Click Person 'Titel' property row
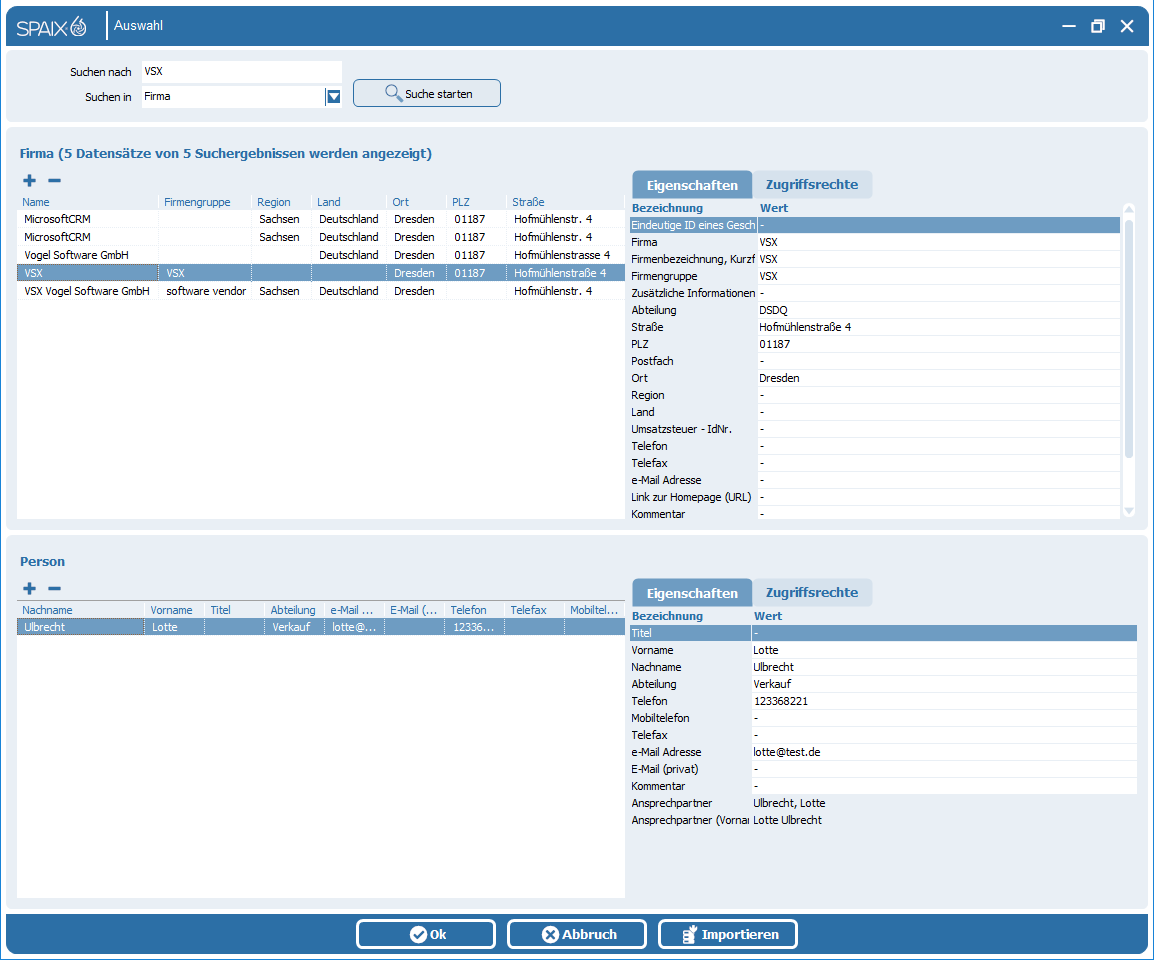This screenshot has height=960, width=1154. point(883,633)
